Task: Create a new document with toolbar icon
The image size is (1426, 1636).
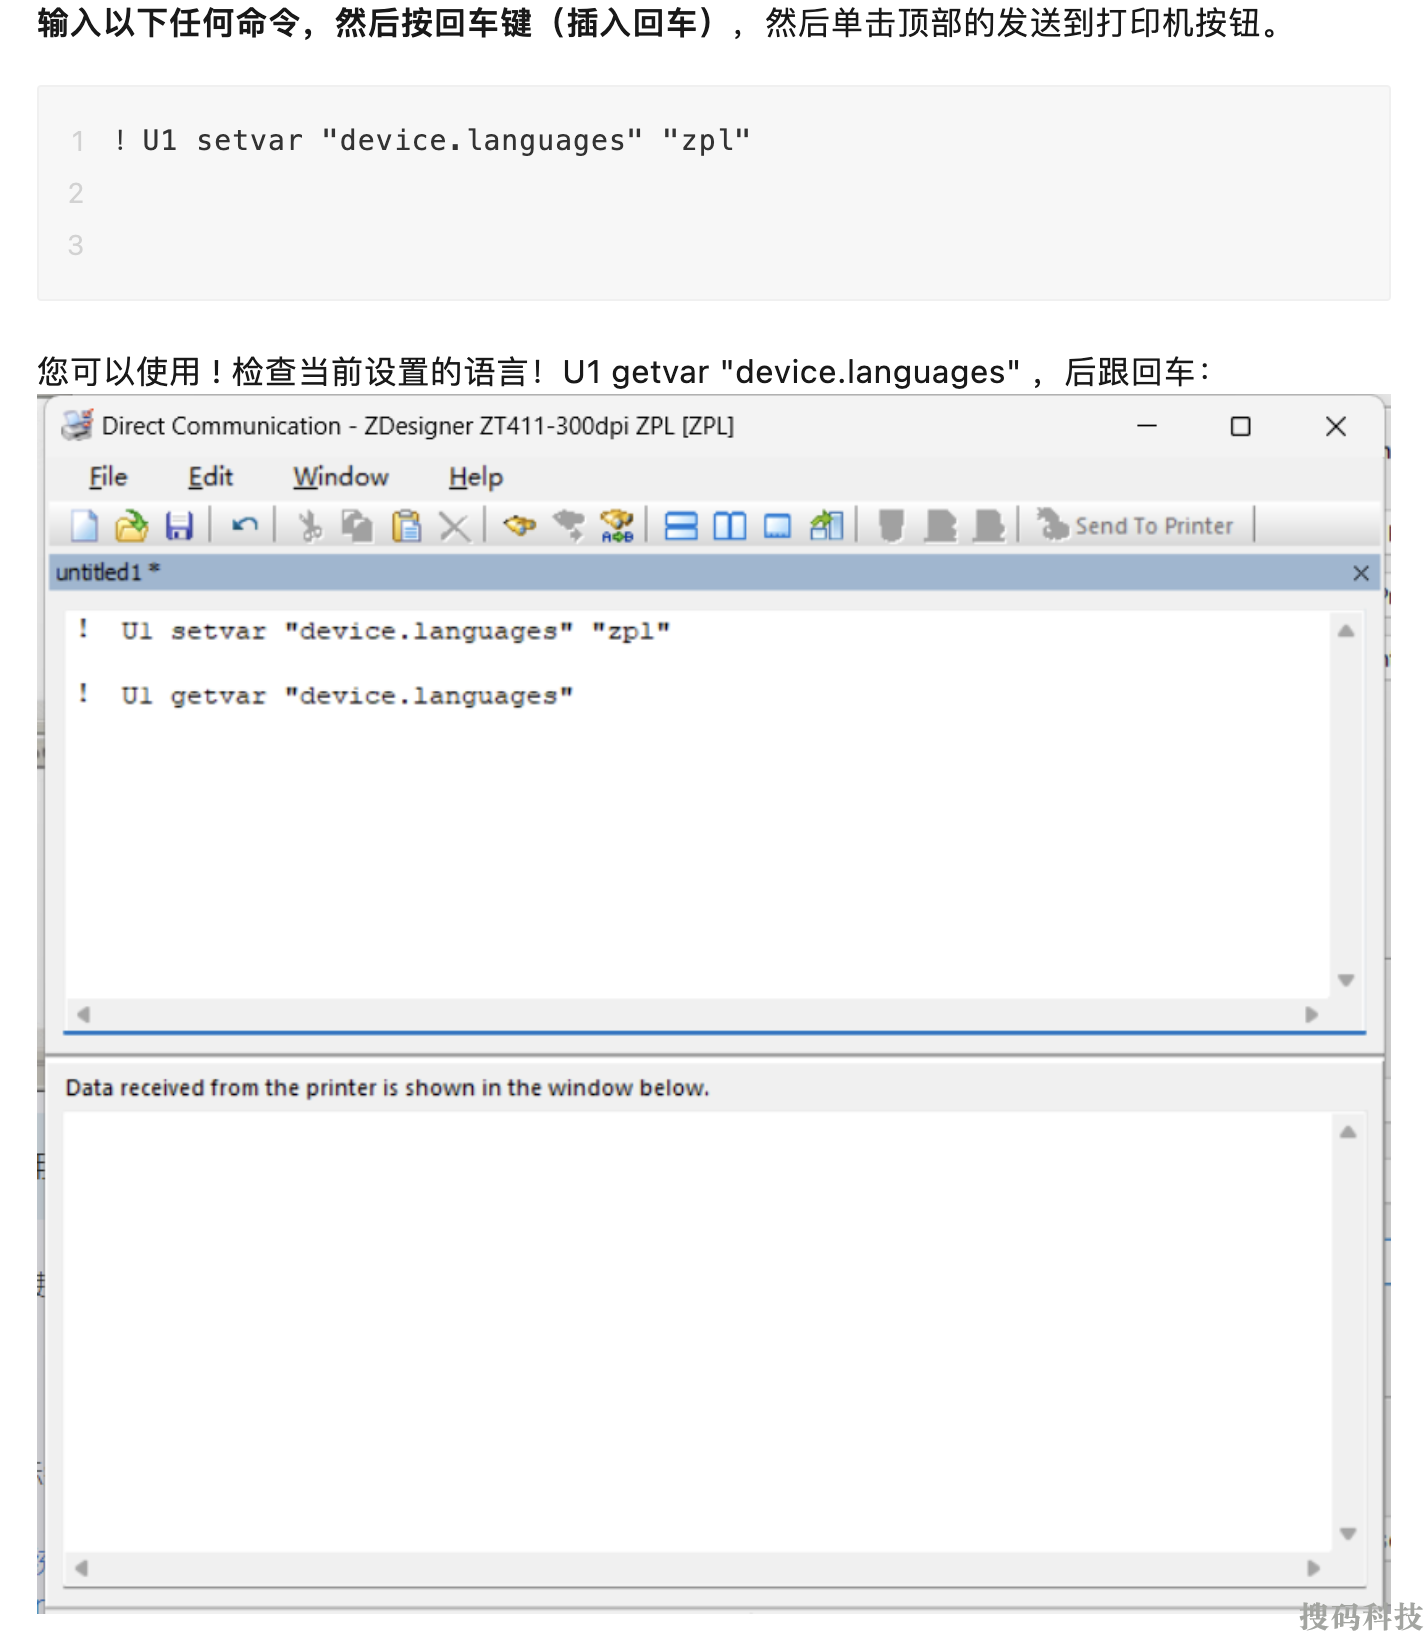Action: (x=84, y=525)
